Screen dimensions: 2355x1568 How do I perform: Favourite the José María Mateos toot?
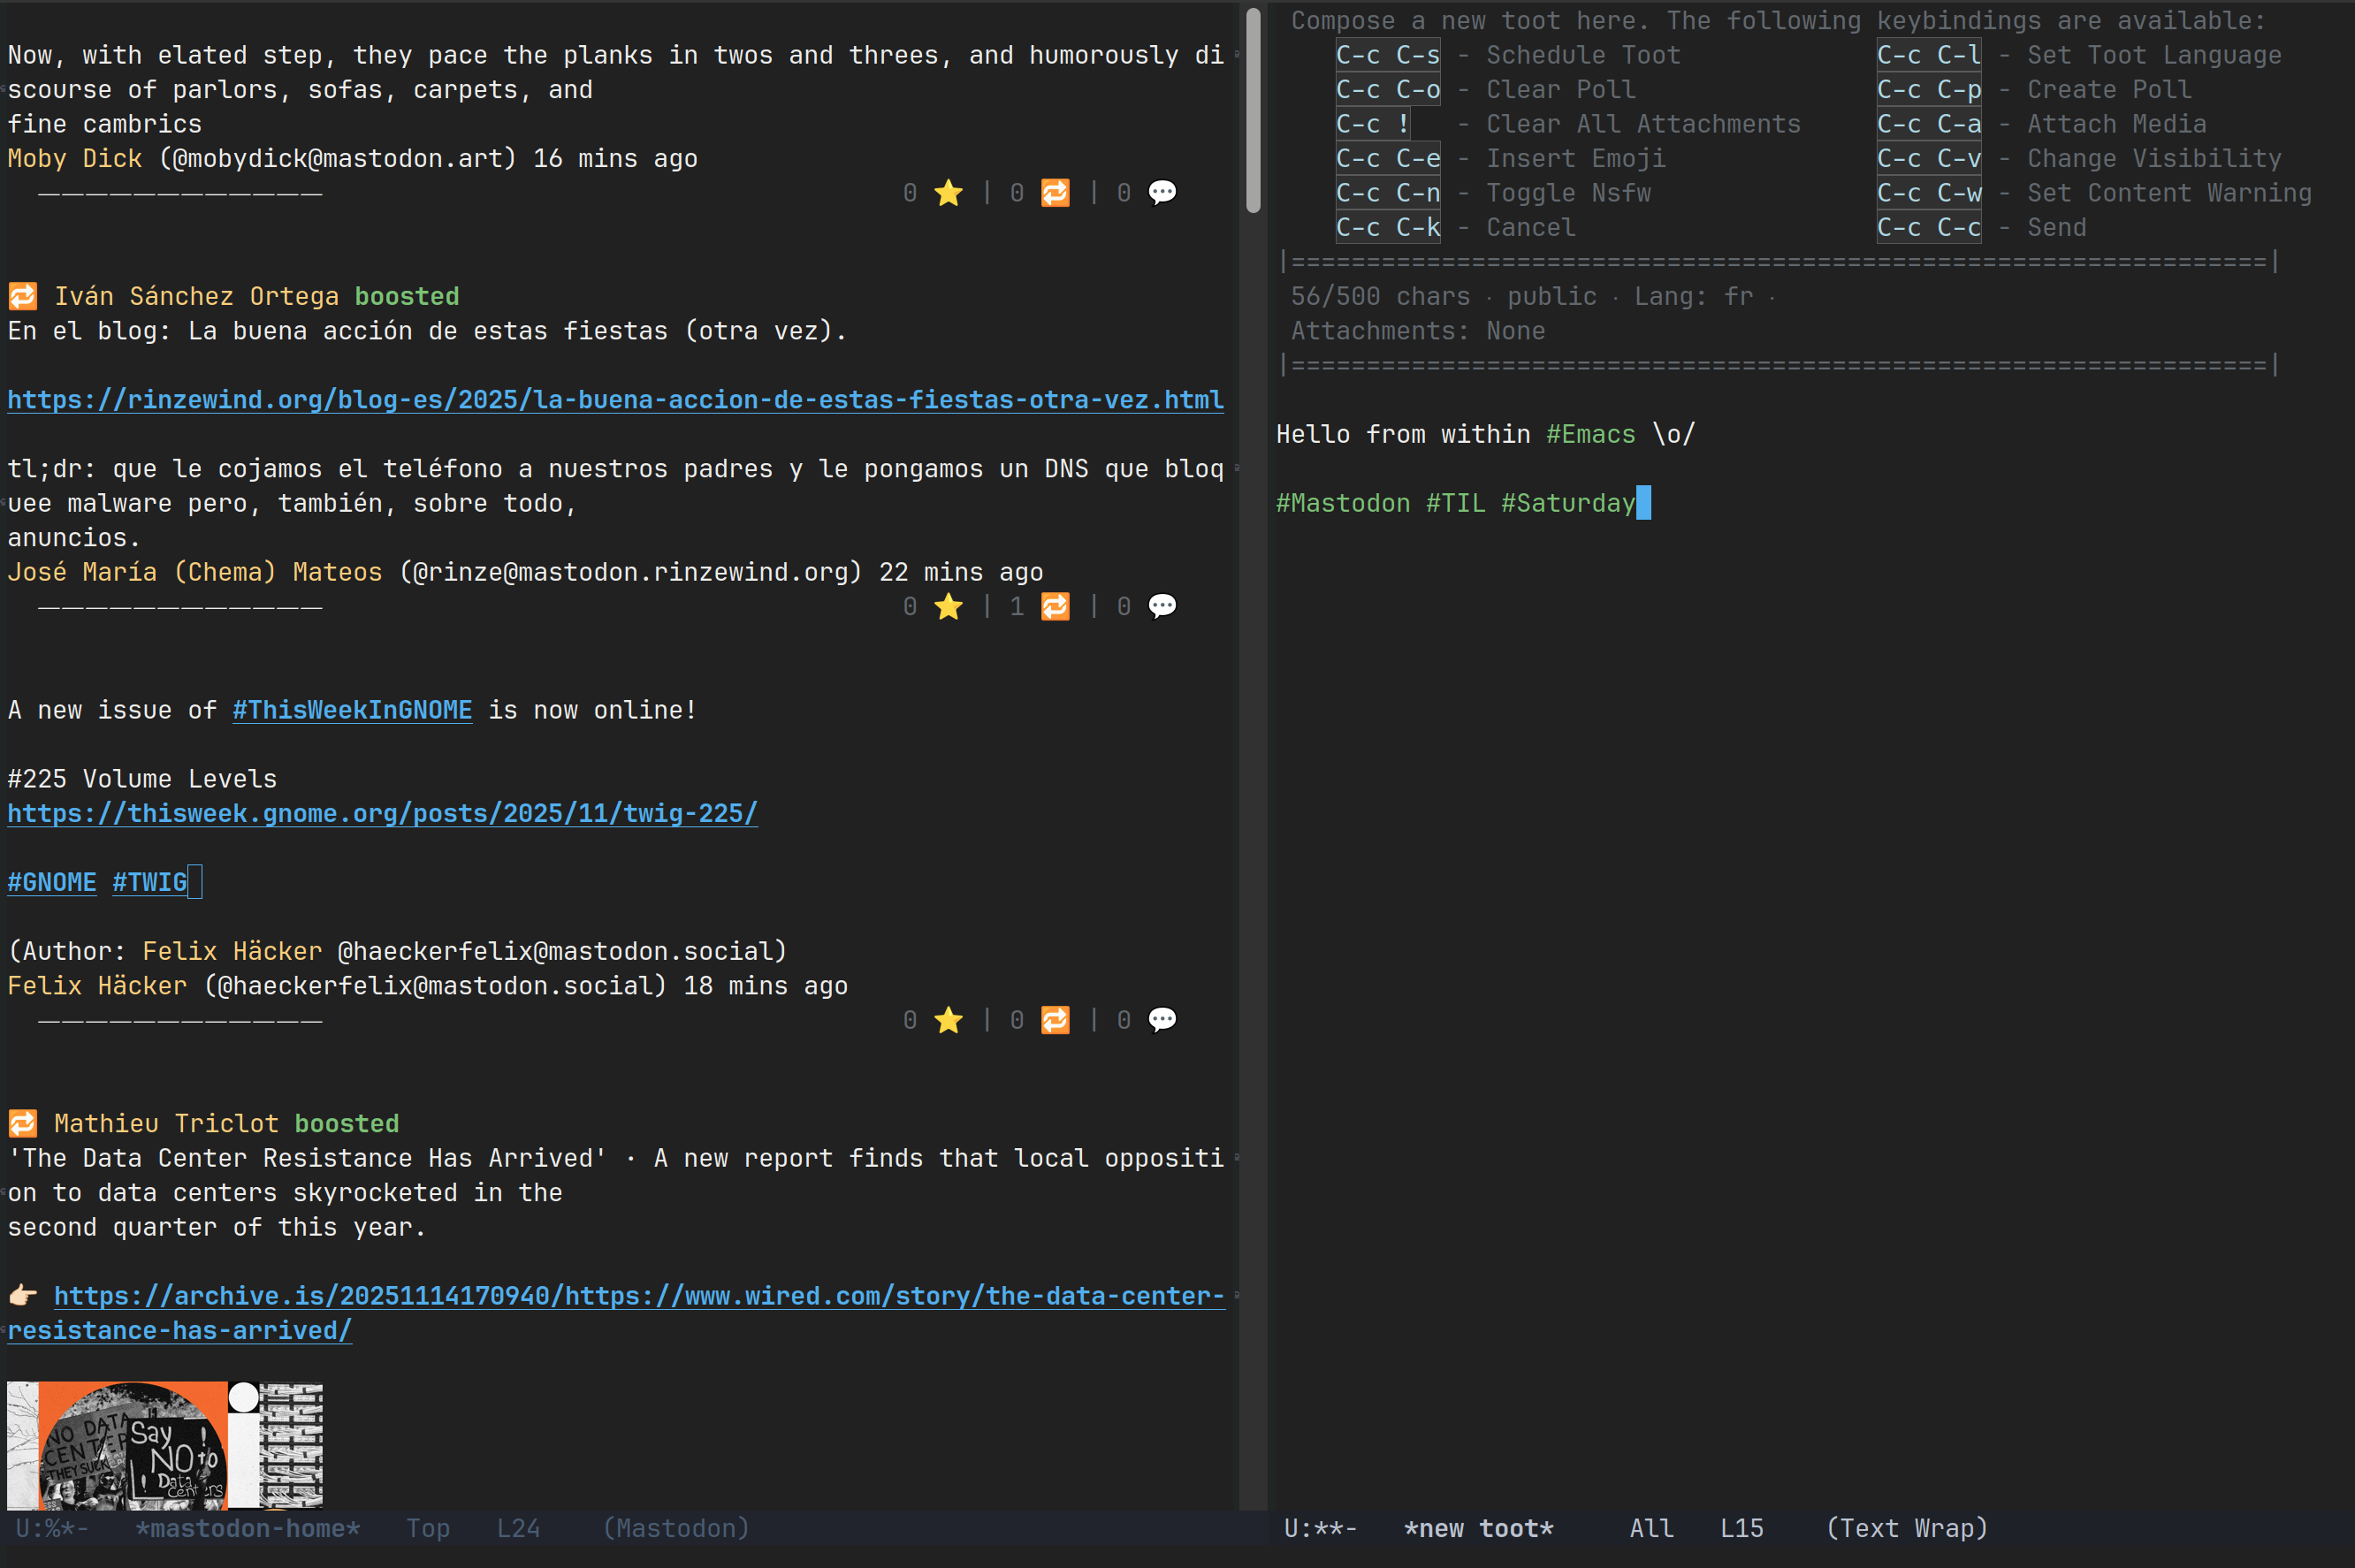[948, 607]
